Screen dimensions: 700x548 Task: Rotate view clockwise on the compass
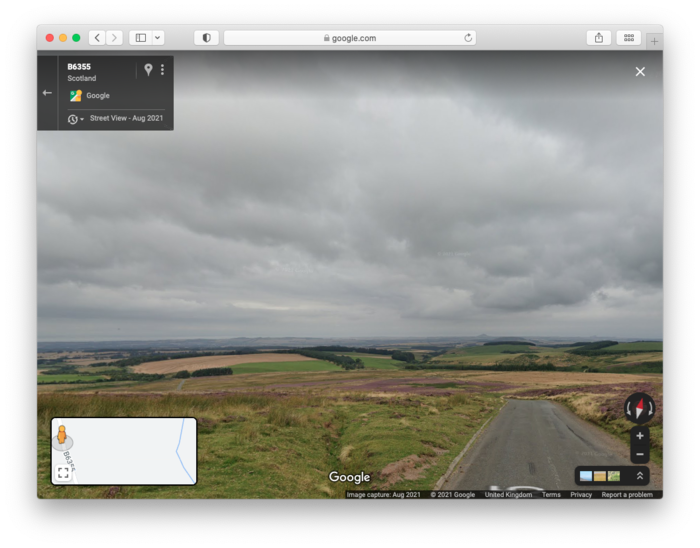click(x=650, y=408)
